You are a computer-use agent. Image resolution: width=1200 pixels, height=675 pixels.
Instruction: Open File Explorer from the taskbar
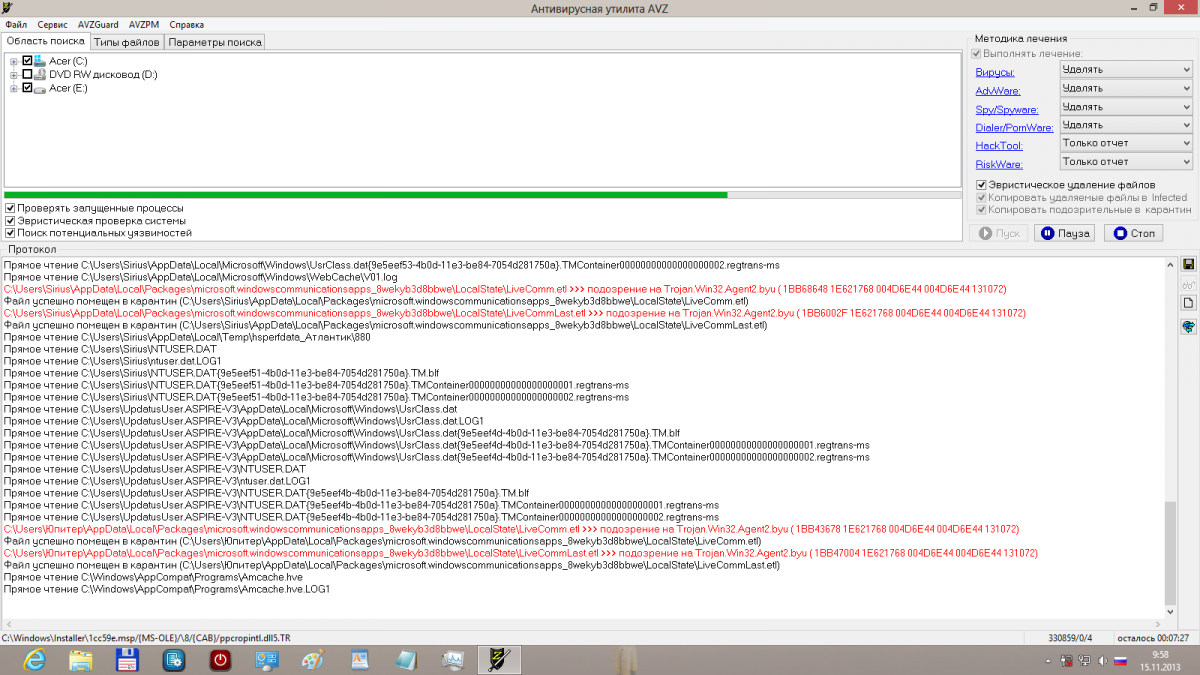pos(81,660)
